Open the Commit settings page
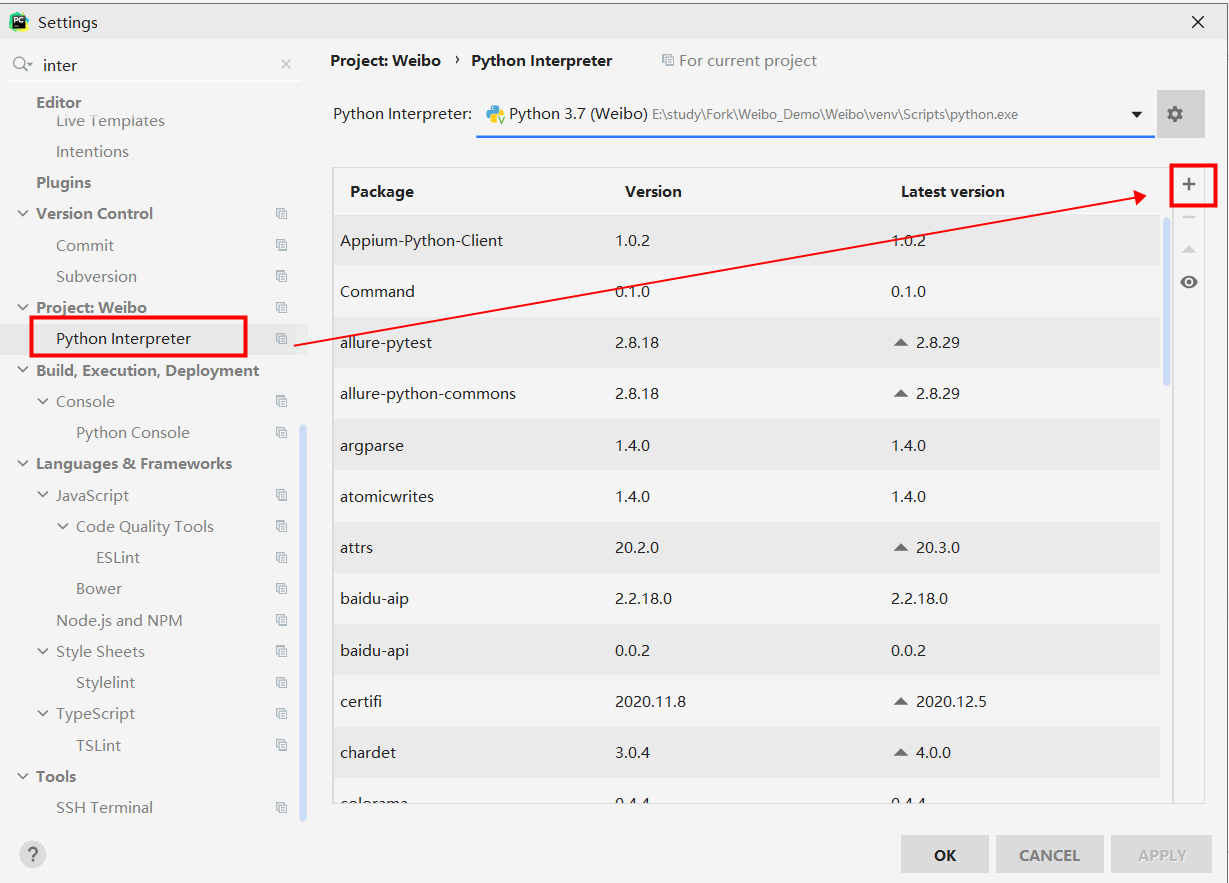This screenshot has width=1229, height=883. tap(85, 245)
